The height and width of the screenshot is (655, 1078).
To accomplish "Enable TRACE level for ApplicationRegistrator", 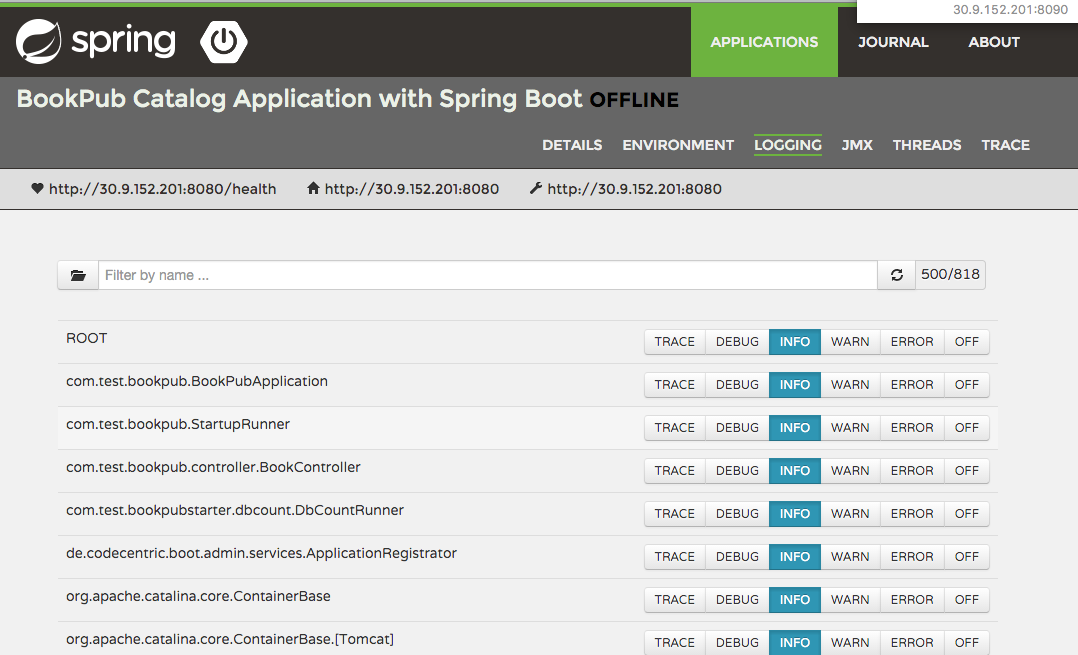I will [674, 556].
